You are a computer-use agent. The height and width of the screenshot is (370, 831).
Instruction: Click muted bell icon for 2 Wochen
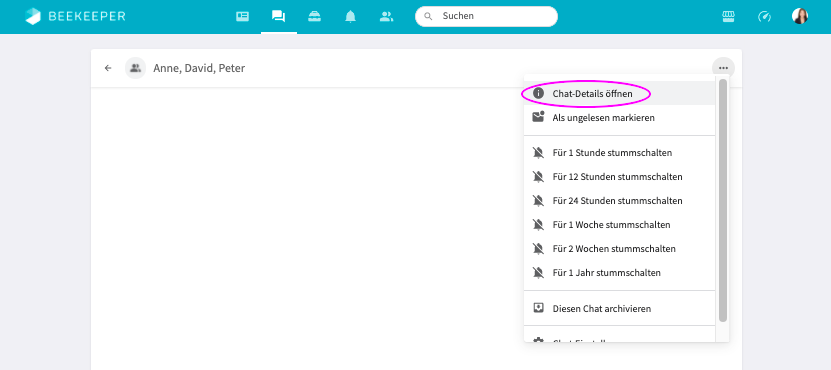538,249
